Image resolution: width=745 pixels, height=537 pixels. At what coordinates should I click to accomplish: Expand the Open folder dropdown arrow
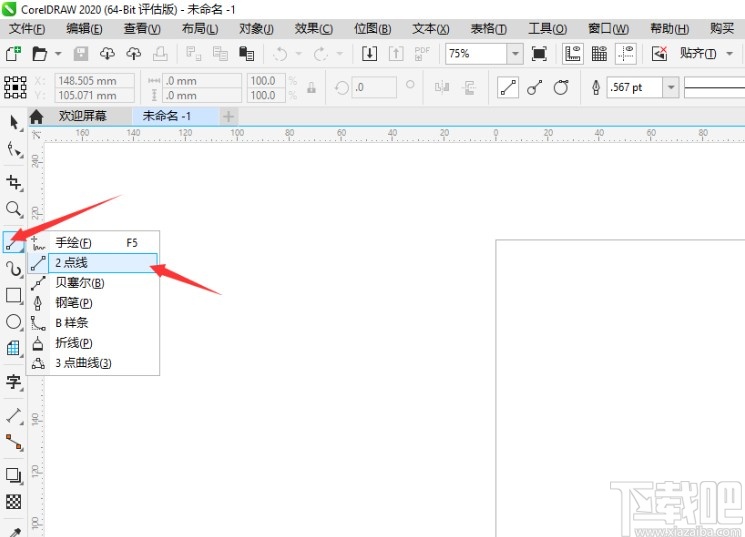pos(58,53)
